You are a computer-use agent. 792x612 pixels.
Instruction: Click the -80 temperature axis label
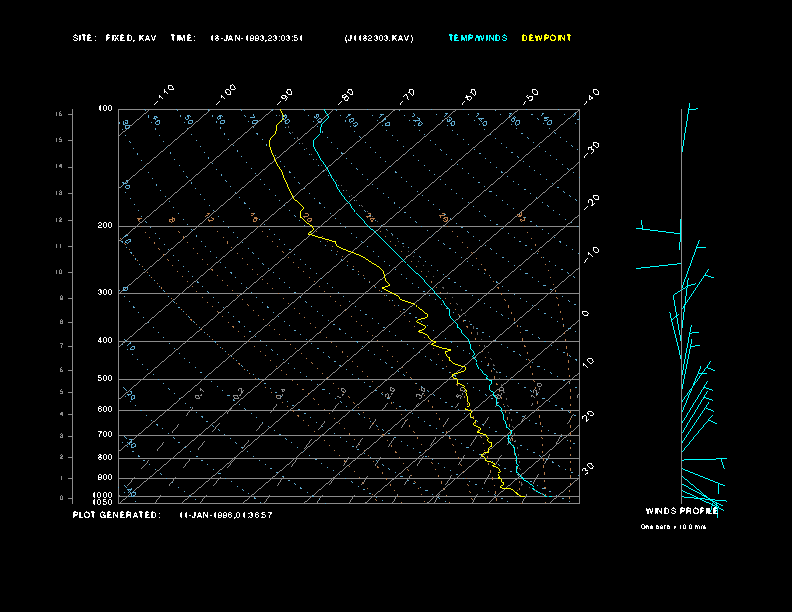point(347,96)
